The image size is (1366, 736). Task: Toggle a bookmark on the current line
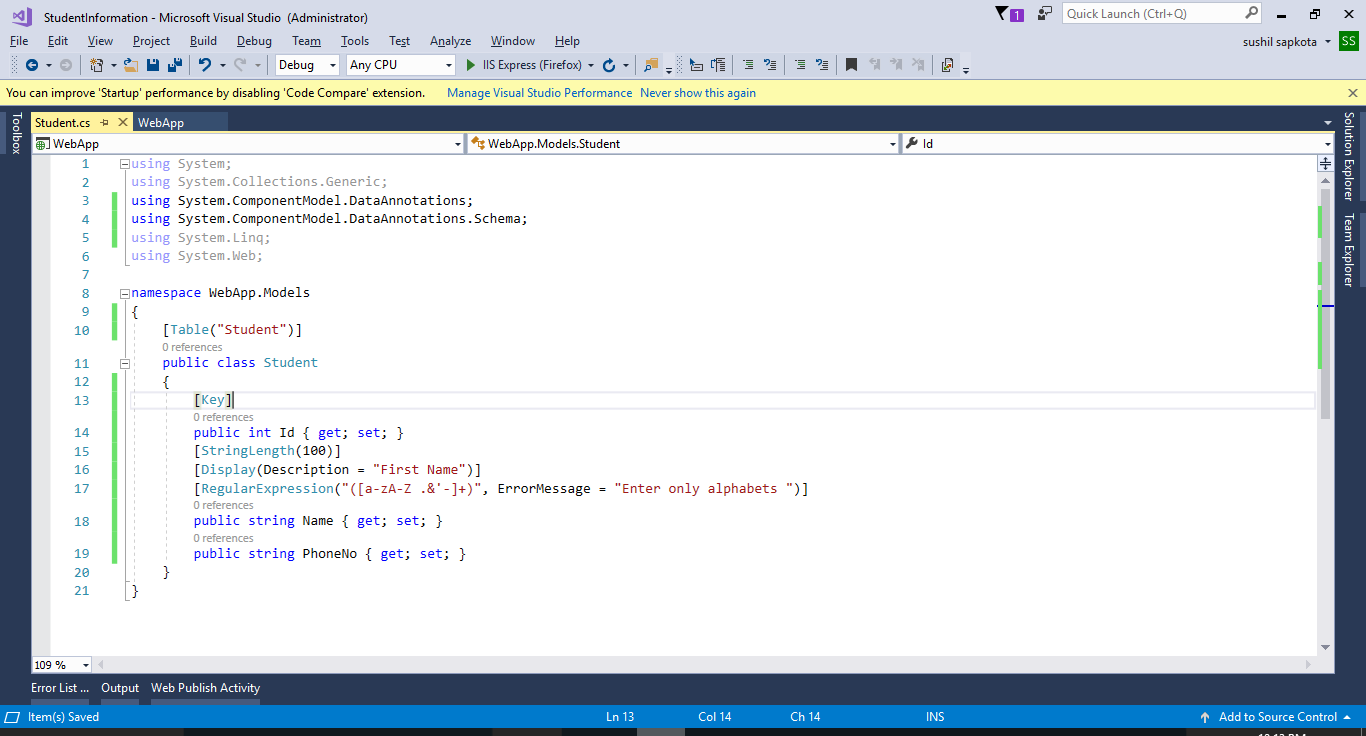851,64
